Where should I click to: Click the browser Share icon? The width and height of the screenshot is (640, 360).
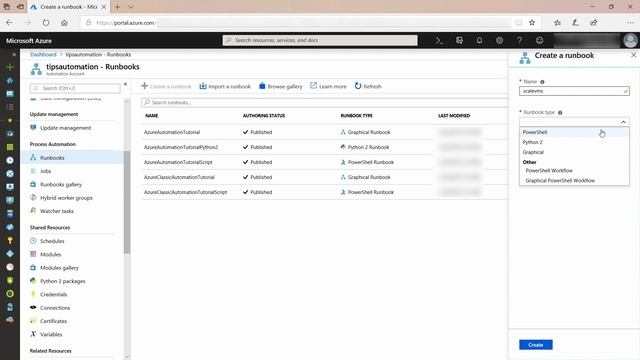pyautogui.click(x=593, y=23)
